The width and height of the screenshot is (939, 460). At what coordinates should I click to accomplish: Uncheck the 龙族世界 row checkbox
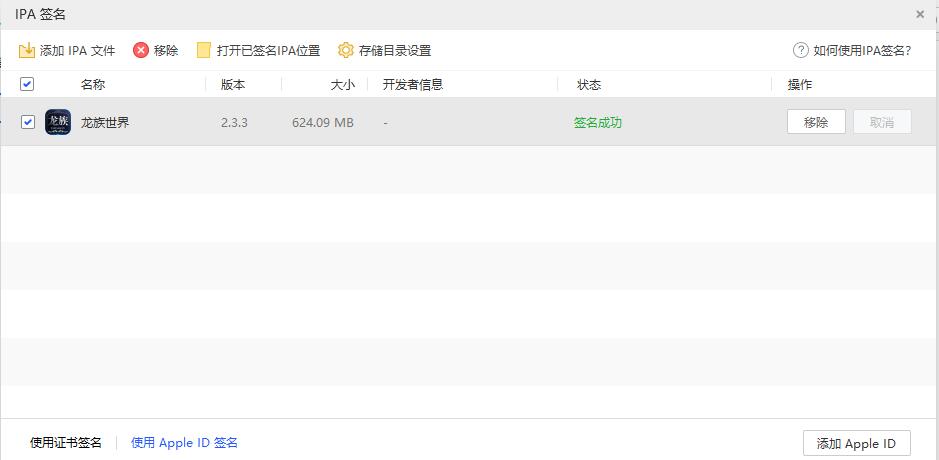(28, 122)
